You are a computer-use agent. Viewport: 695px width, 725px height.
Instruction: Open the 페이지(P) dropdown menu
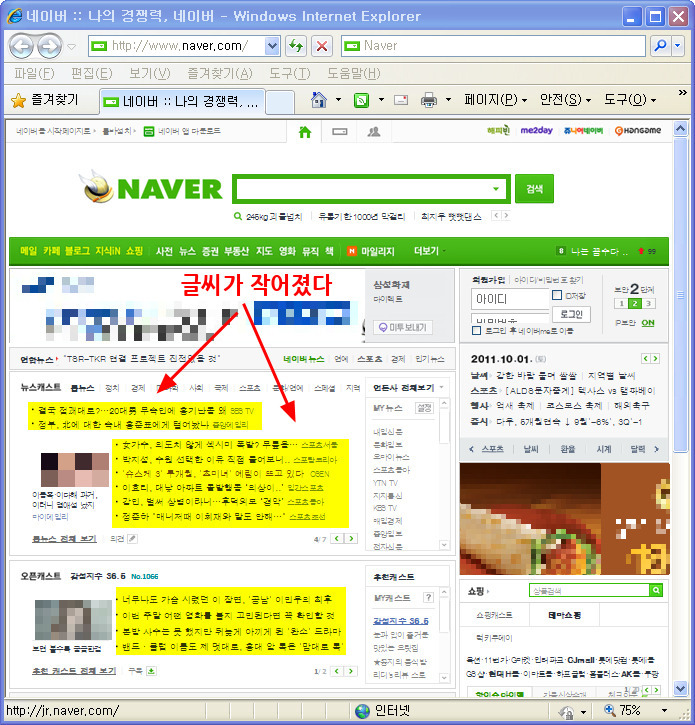click(x=496, y=100)
